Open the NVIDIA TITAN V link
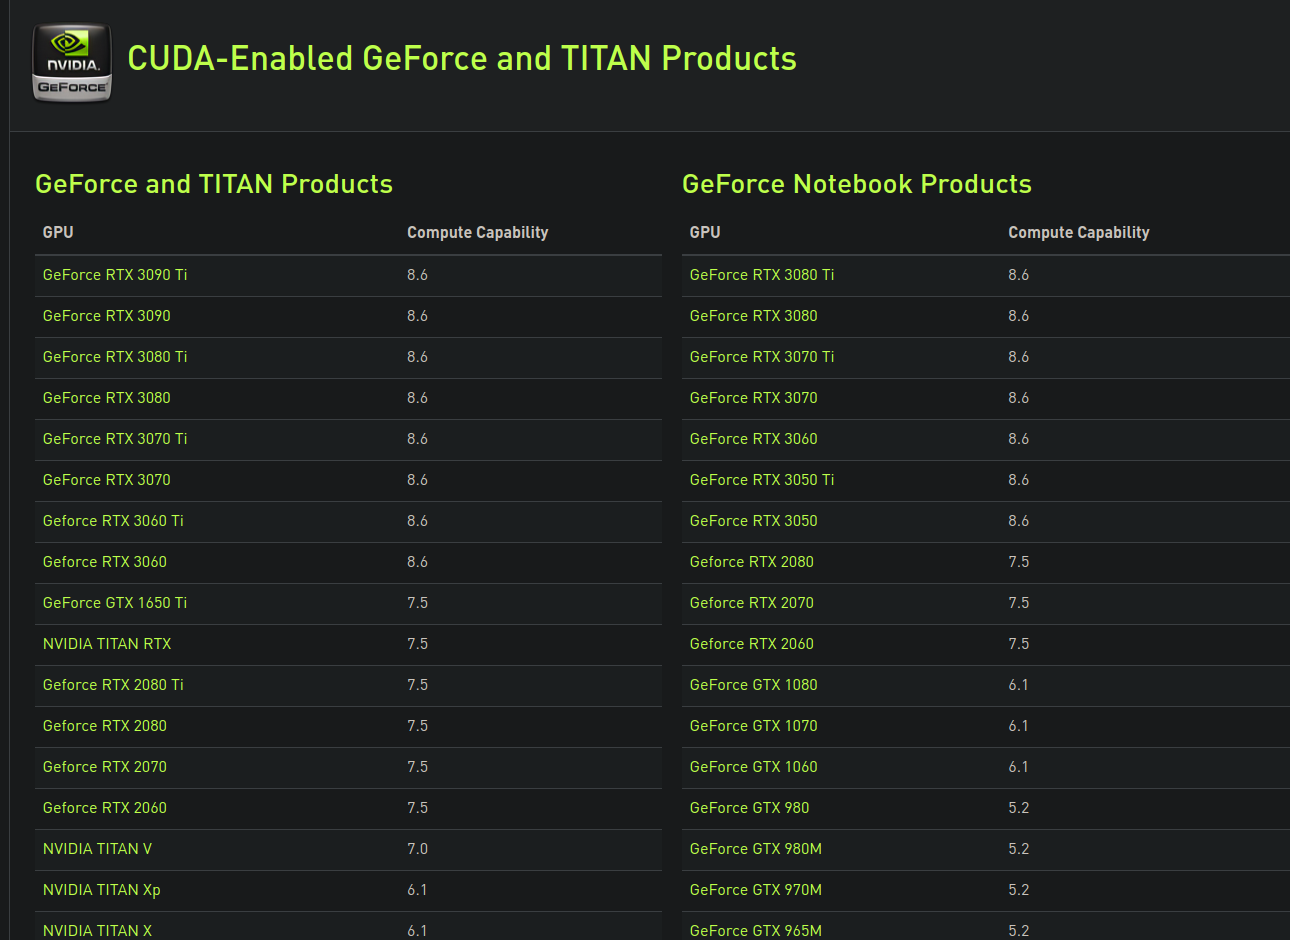This screenshot has height=940, width=1290. (97, 849)
